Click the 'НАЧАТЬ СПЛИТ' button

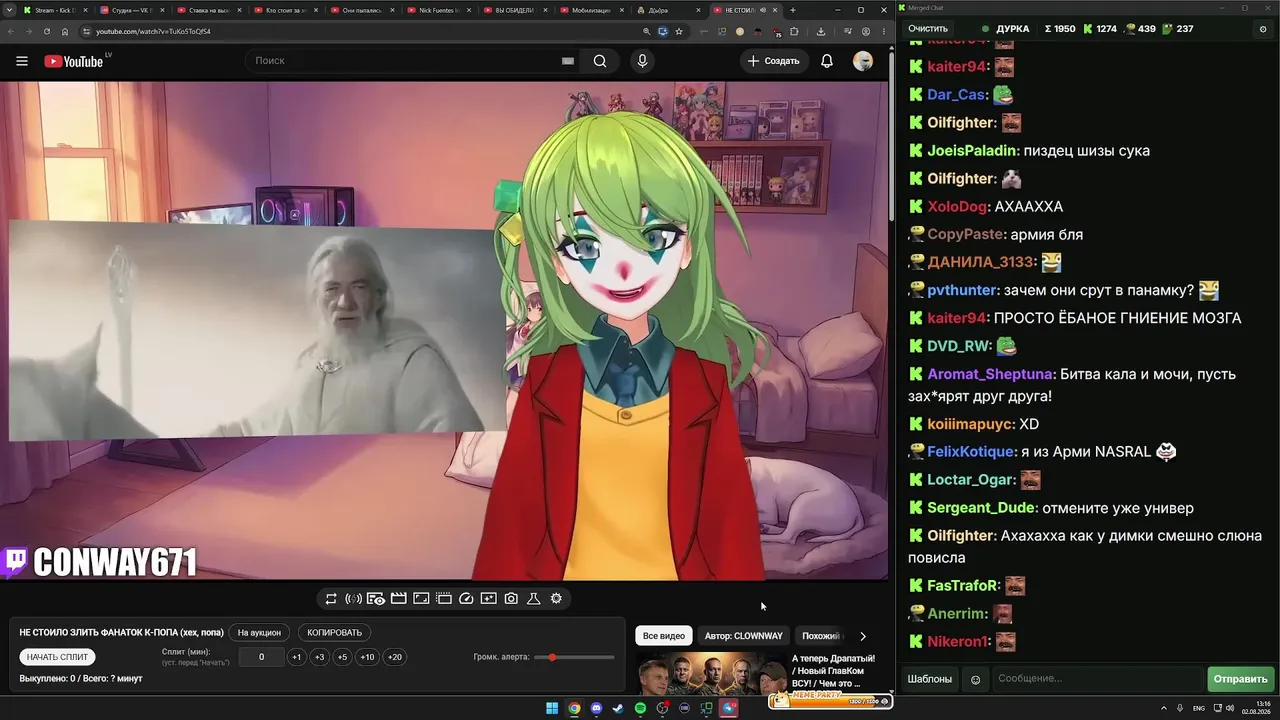tap(58, 657)
